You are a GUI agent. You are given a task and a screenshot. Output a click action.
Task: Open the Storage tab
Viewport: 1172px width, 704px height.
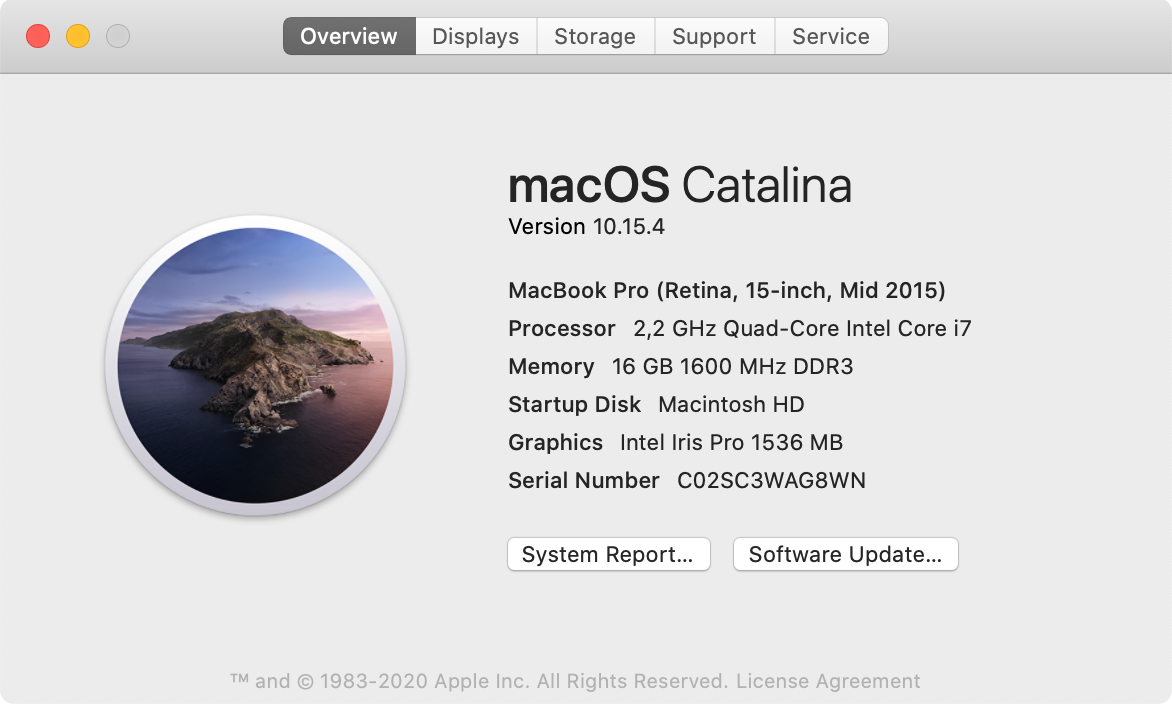tap(595, 36)
